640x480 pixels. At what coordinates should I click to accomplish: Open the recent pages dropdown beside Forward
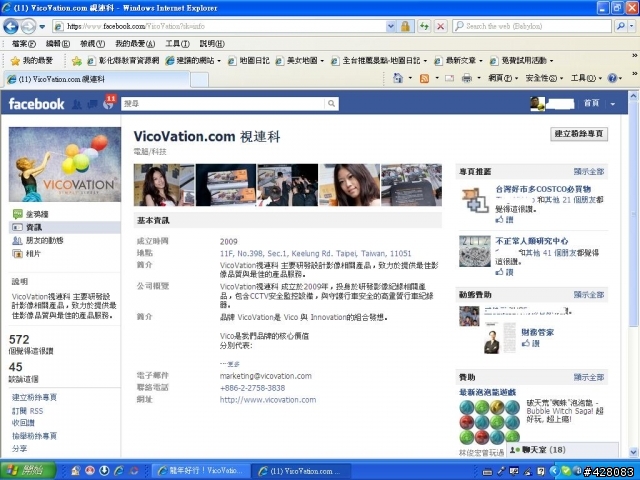[x=42, y=27]
